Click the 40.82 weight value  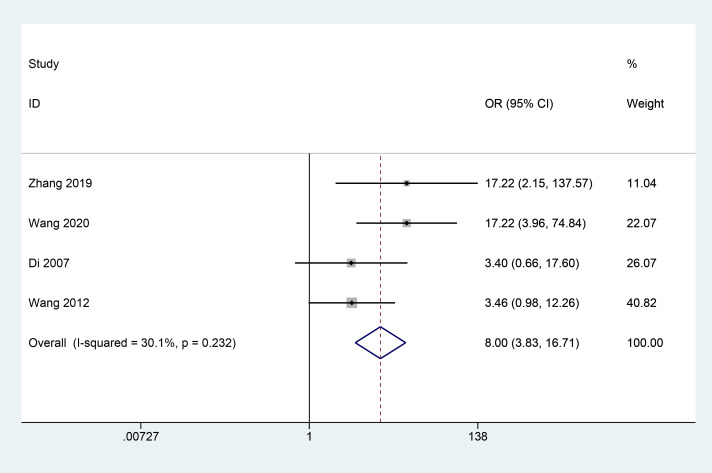pos(641,303)
